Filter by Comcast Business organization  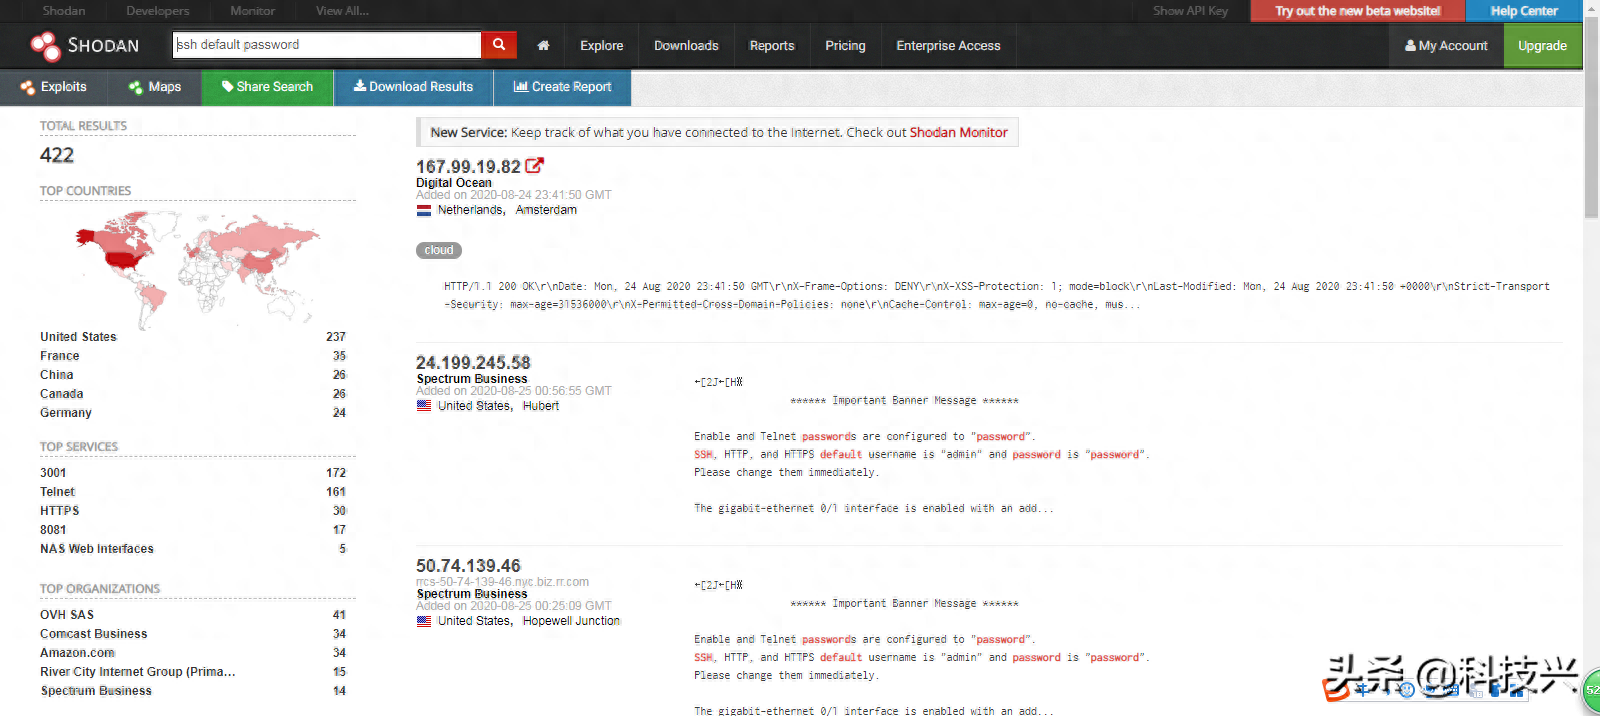(x=94, y=634)
